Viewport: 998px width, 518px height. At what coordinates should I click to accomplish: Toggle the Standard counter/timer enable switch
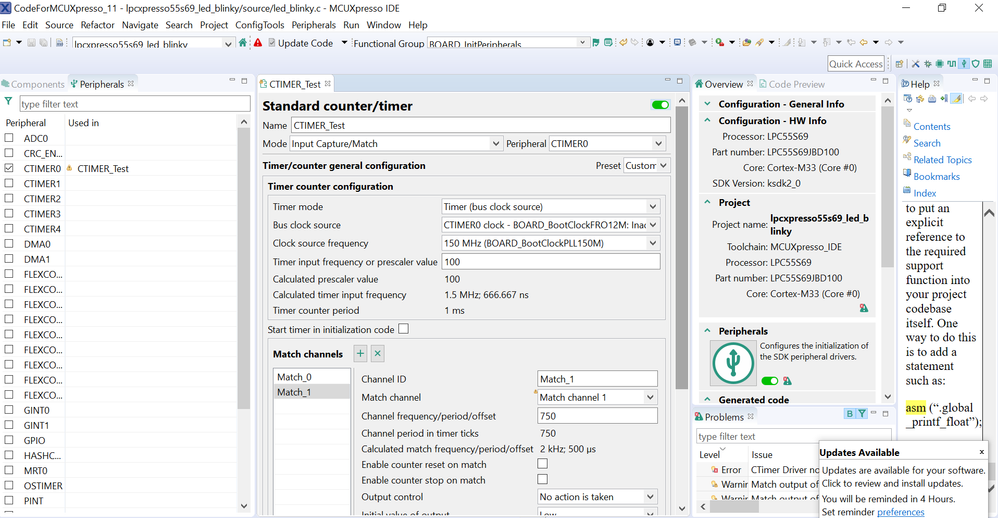661,105
